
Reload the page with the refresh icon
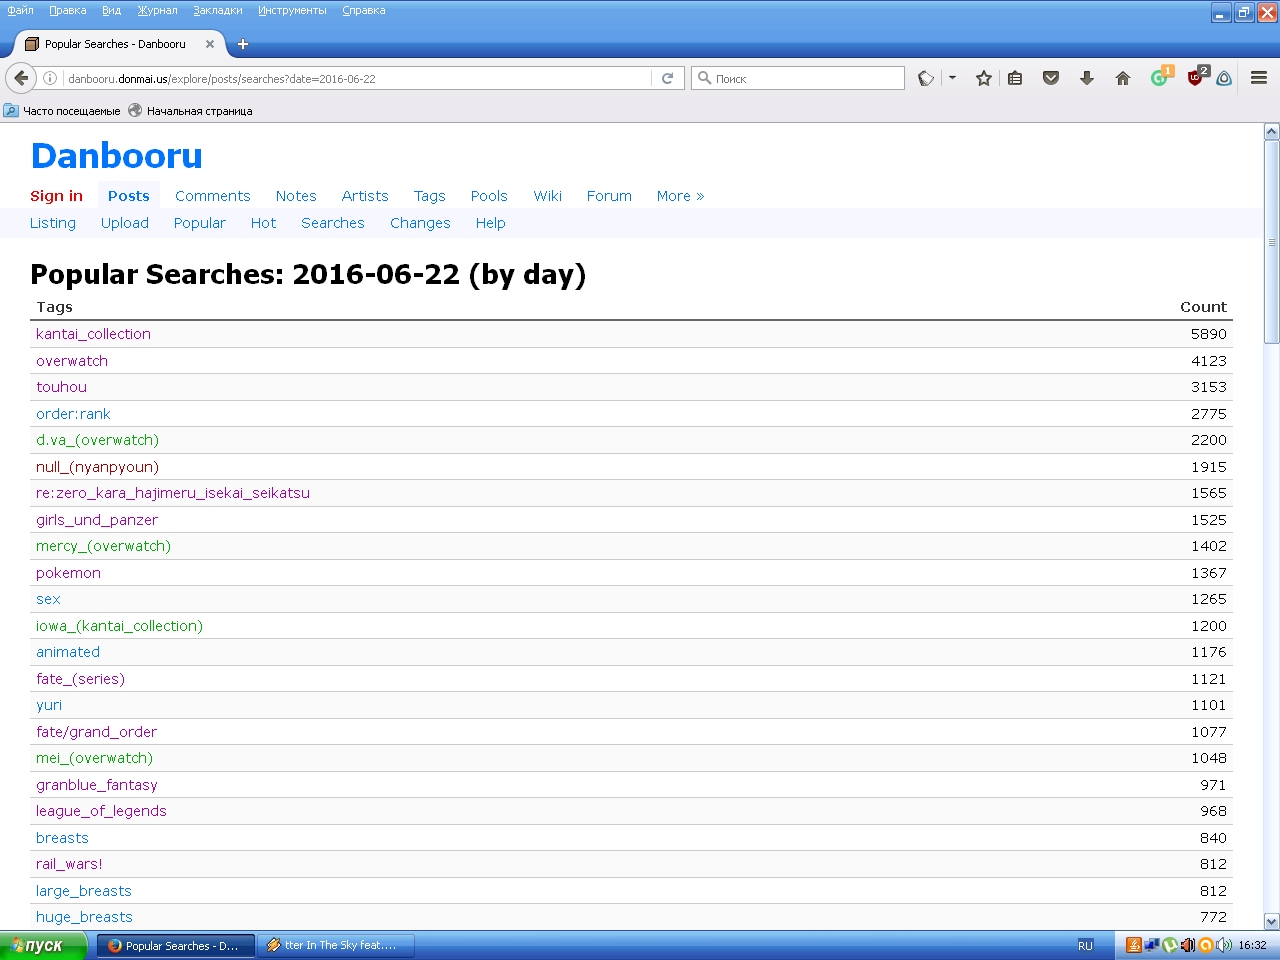[668, 78]
